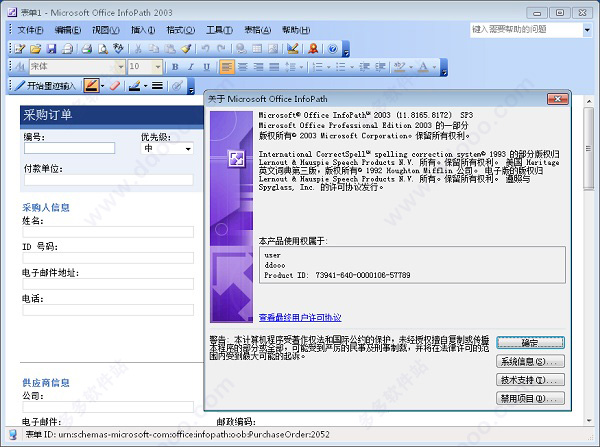Viewport: 600px width, 447px height.
Task: Click the Print icon
Action: point(87,49)
